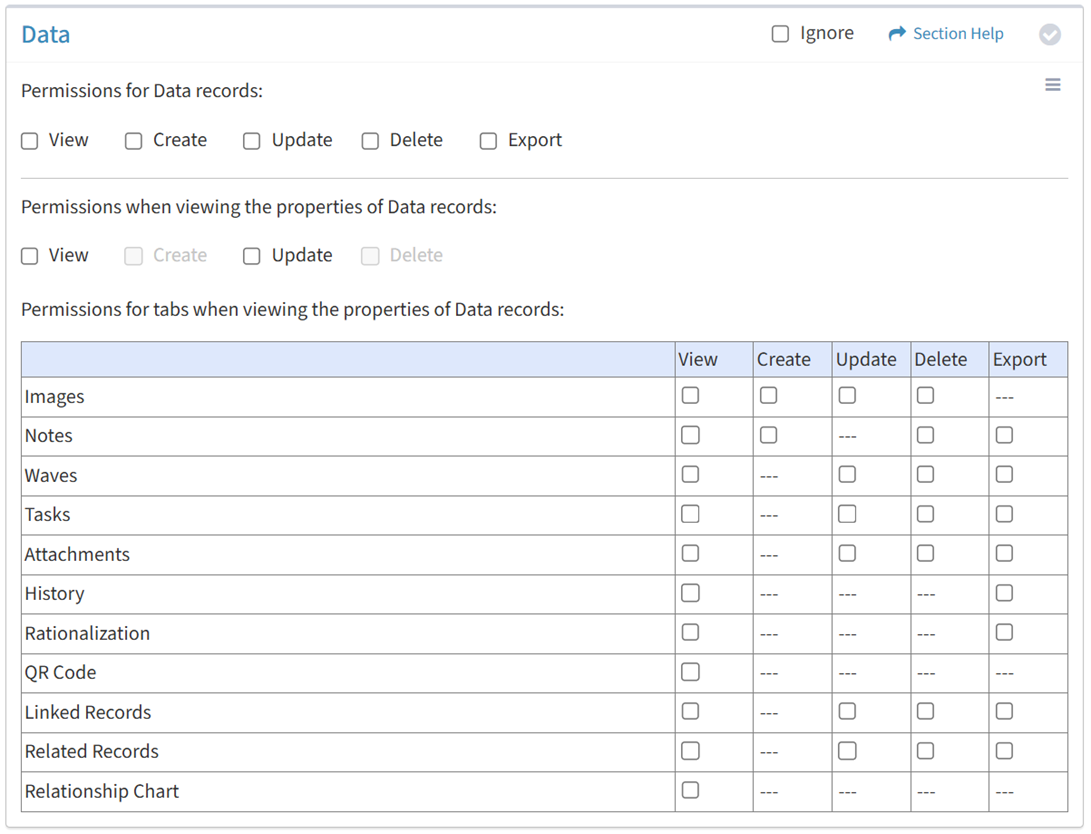
Task: Click the Data section title
Action: 46,35
